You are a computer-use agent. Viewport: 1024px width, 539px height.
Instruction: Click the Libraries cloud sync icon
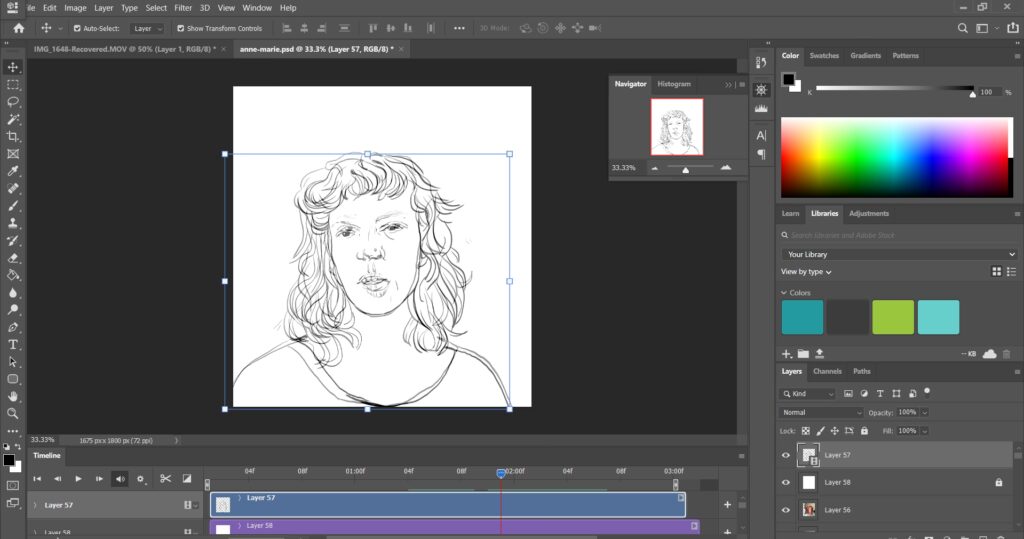tap(989, 353)
